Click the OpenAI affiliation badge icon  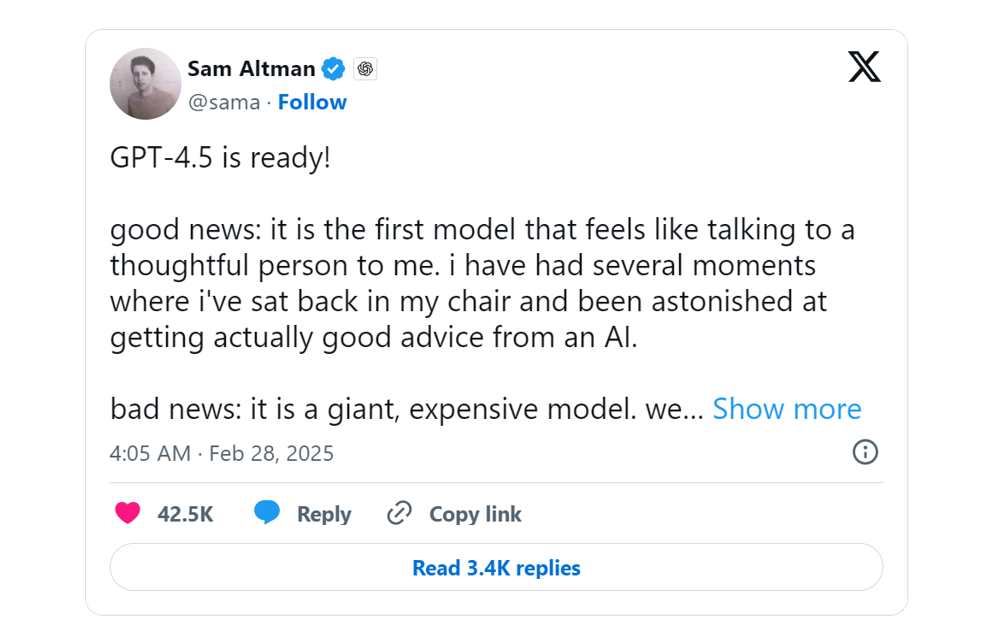point(365,69)
